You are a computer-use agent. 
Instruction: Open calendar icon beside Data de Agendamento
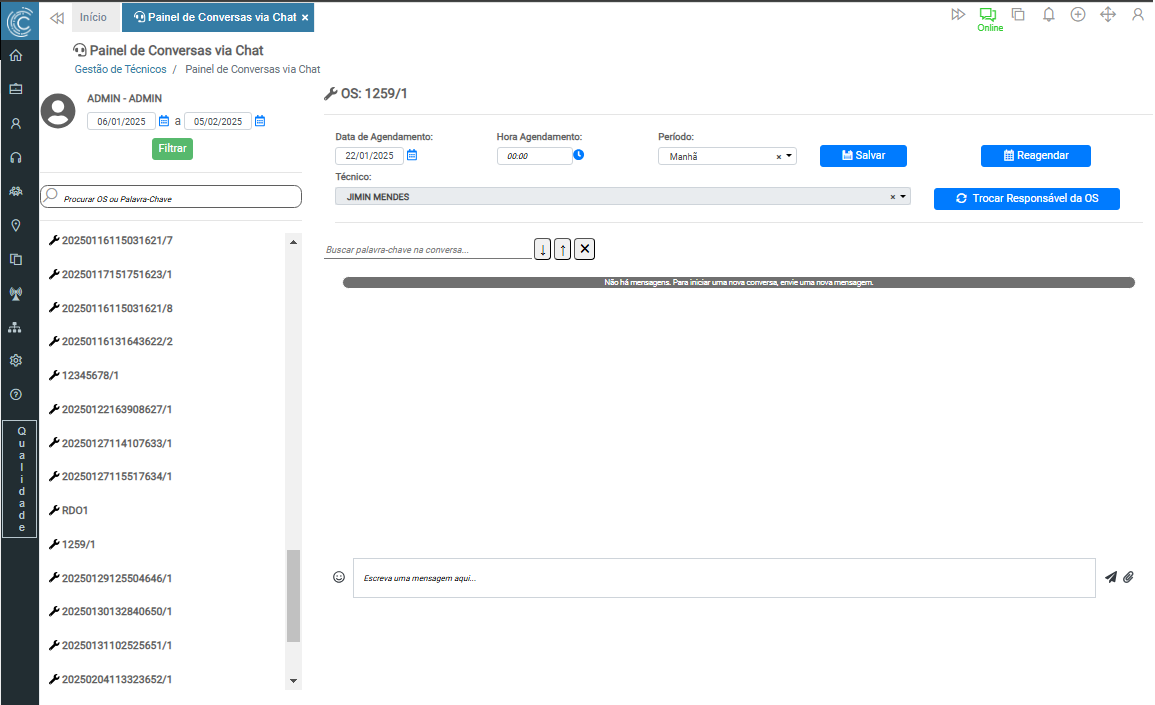[412, 155]
